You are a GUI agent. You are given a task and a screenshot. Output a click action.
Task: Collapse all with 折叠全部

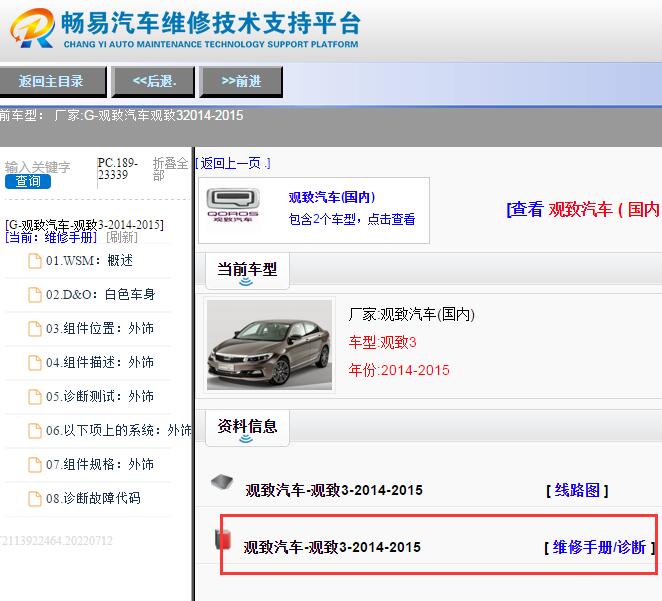(170, 169)
